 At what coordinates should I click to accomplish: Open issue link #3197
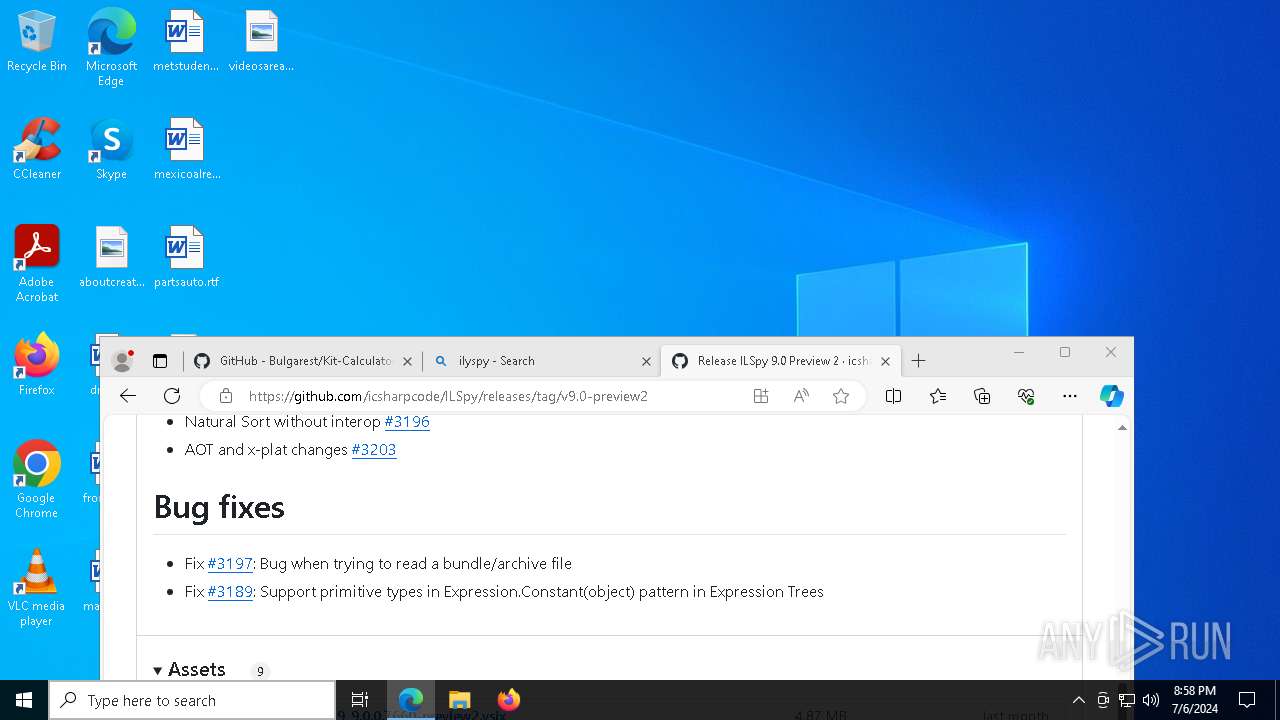click(230, 564)
